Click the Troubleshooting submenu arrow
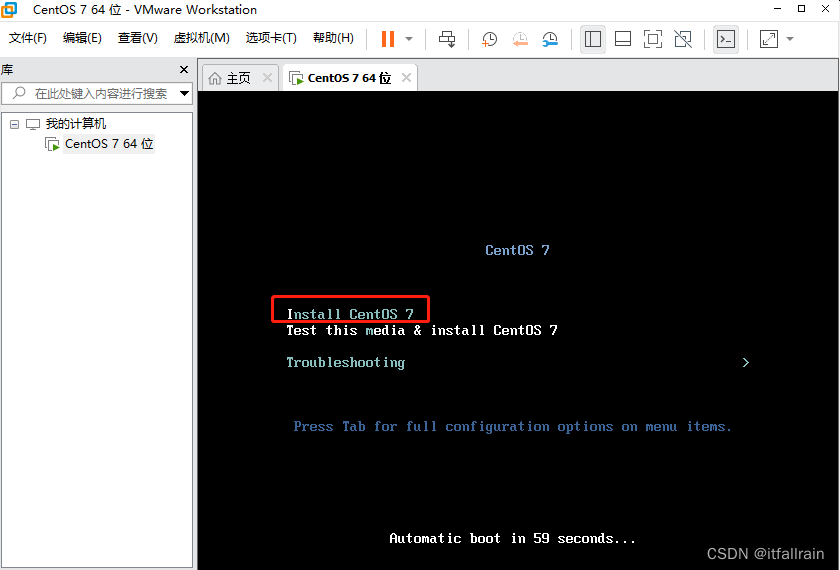Image resolution: width=840 pixels, height=570 pixels. coord(746,363)
